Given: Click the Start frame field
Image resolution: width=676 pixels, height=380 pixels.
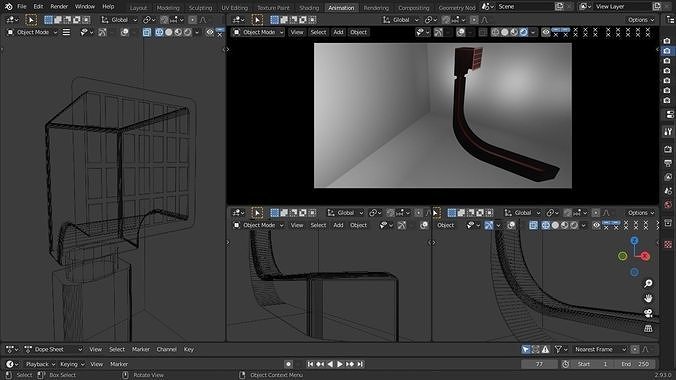Looking at the screenshot, I should (x=593, y=364).
